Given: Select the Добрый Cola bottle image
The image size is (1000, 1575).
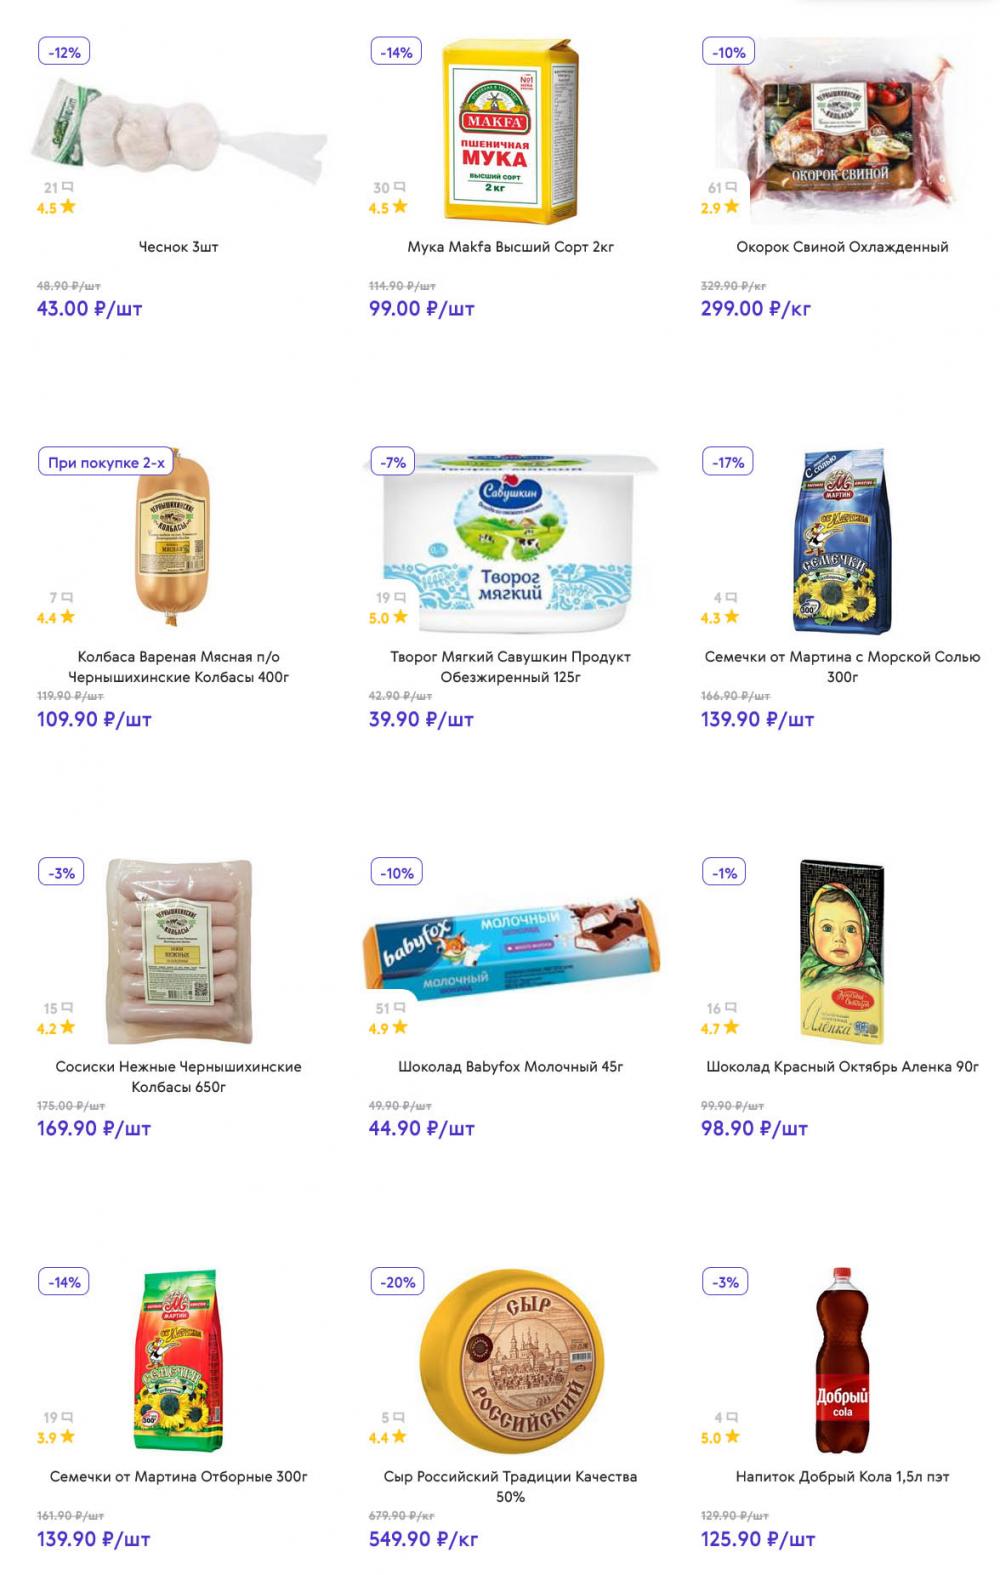Looking at the screenshot, I should [x=842, y=1361].
